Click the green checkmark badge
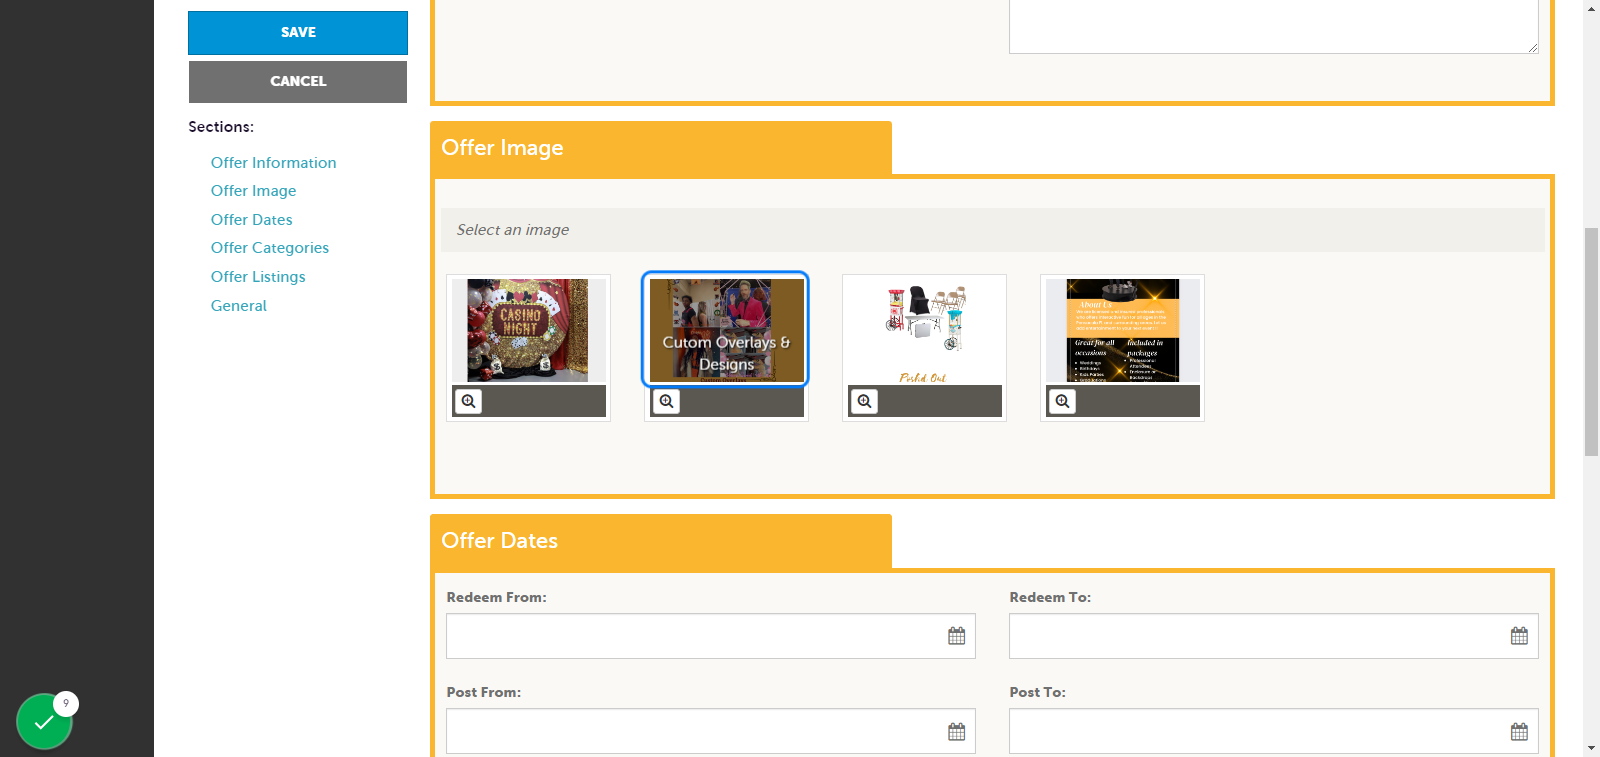The image size is (1600, 757). coord(44,721)
